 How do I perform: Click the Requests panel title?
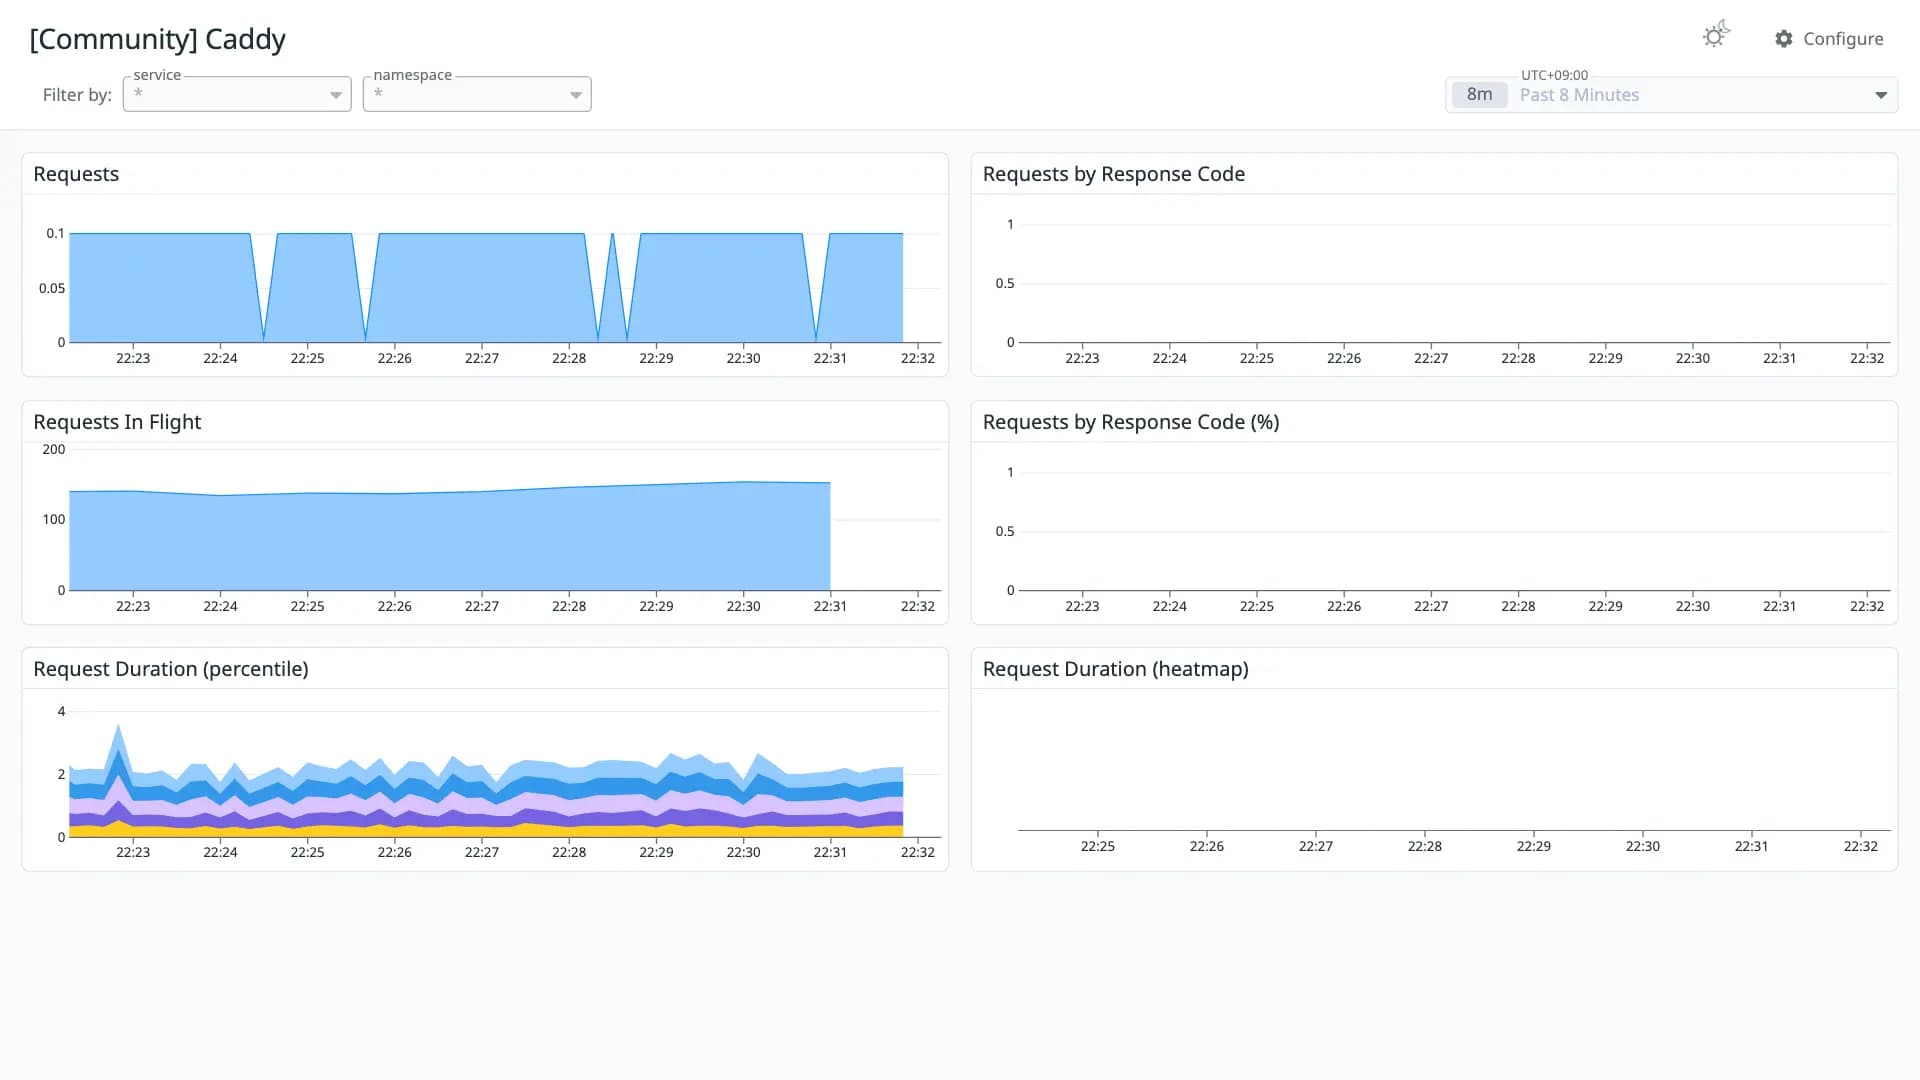tap(76, 174)
